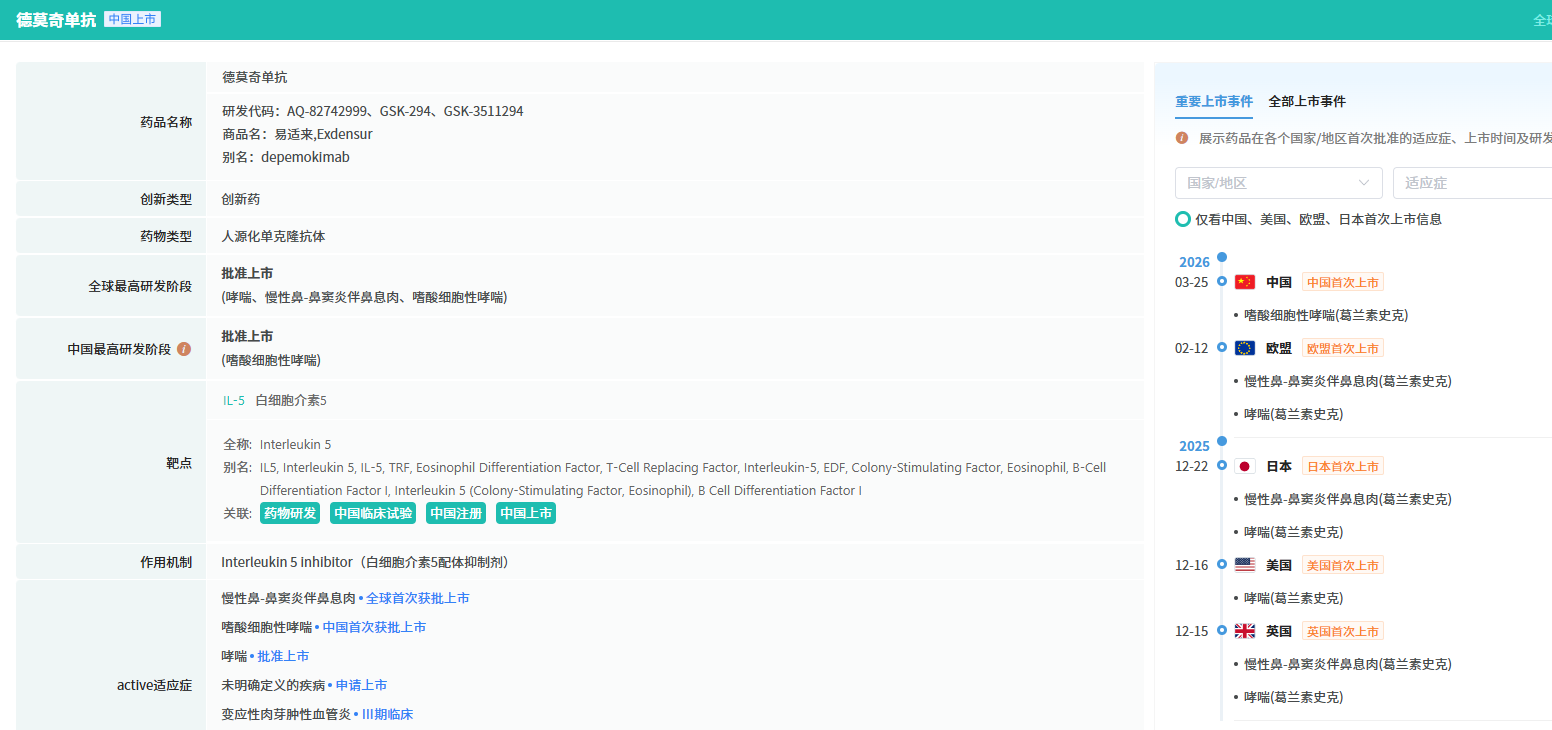Click the info icon beside 中国最高研发阶段
The height and width of the screenshot is (730, 1552).
tap(184, 349)
